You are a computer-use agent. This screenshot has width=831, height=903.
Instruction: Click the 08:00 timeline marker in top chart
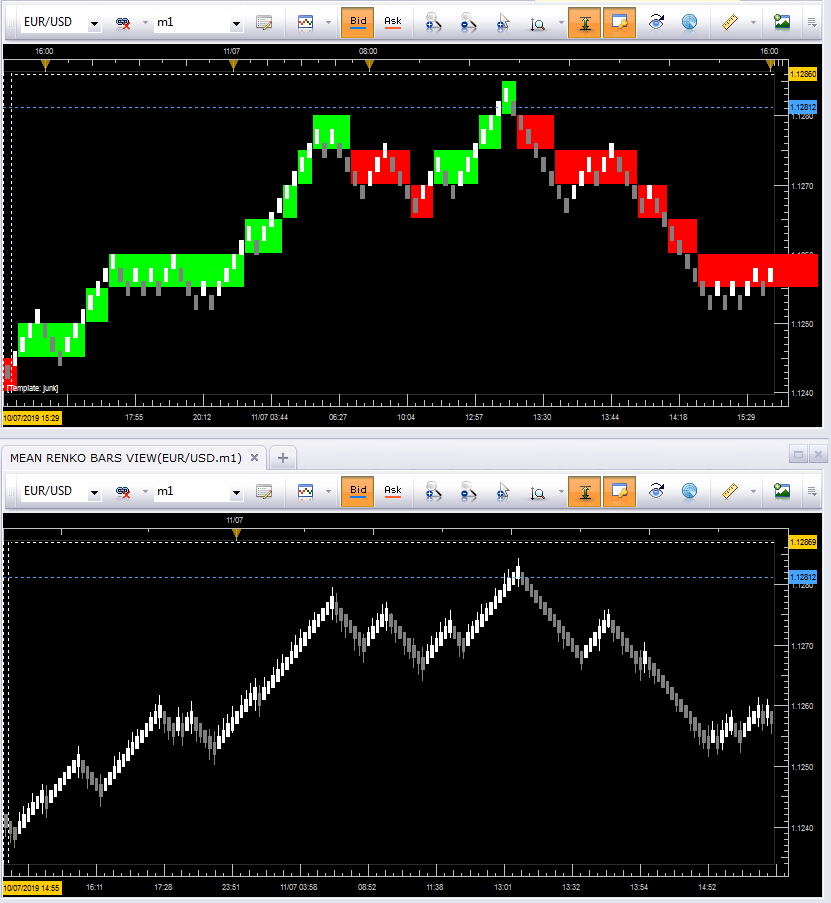(369, 65)
